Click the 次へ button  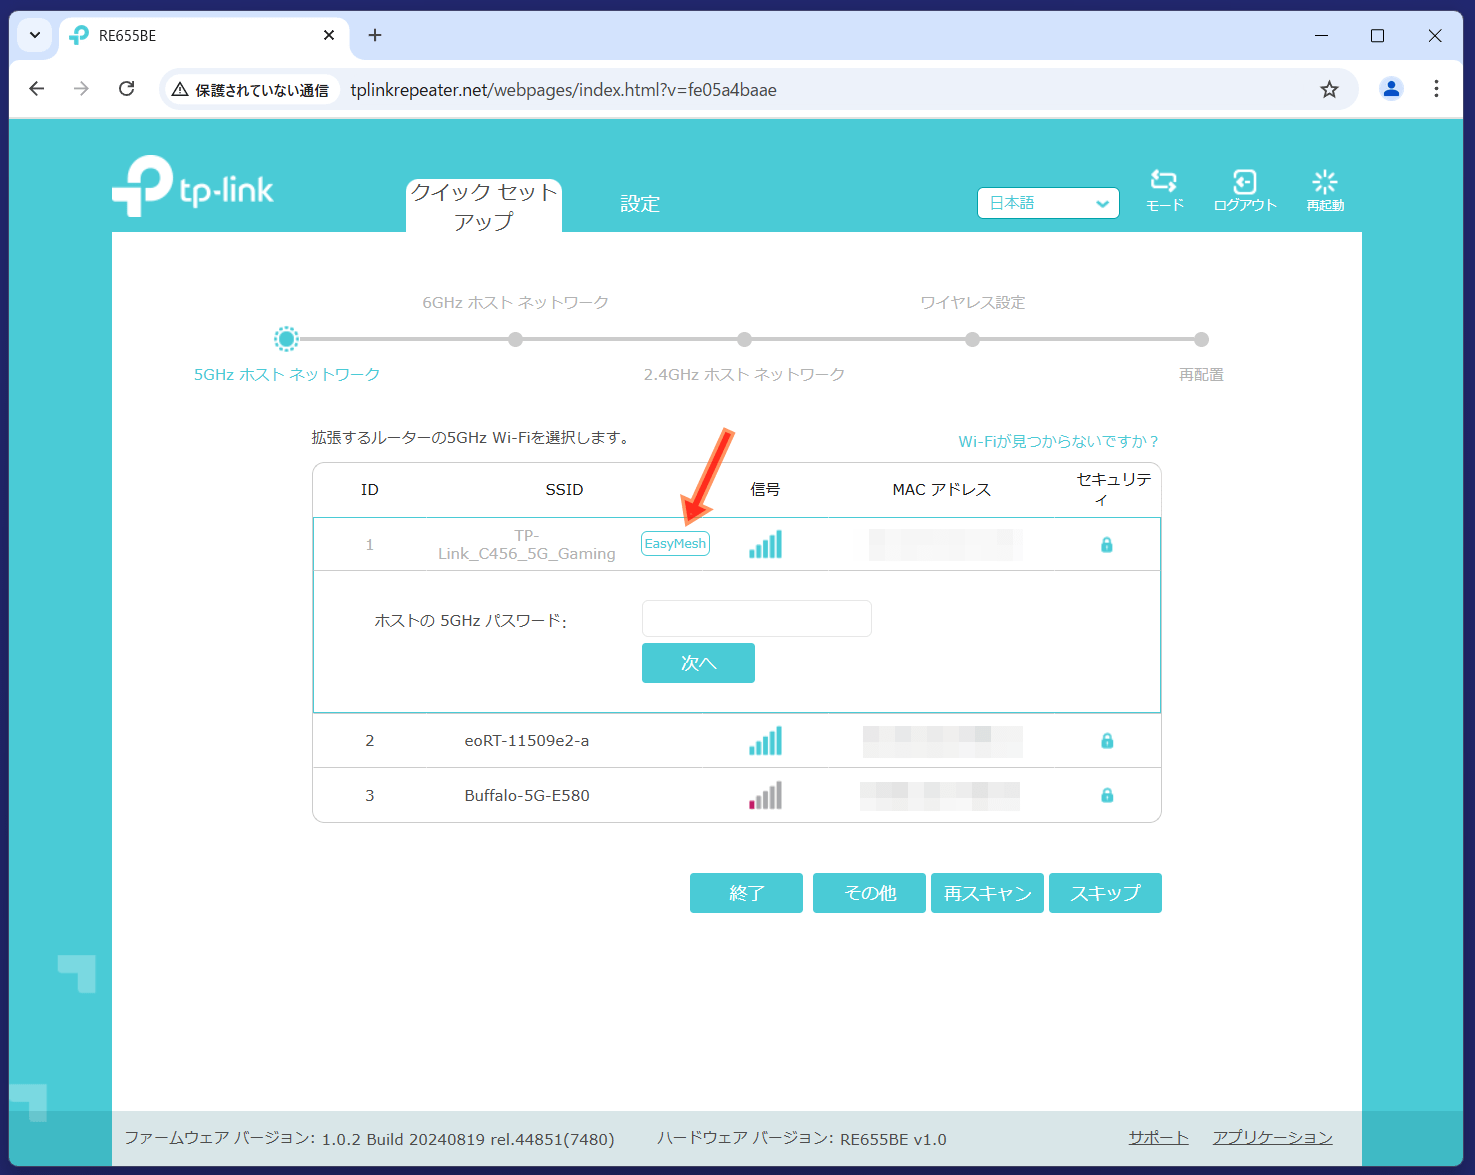click(x=698, y=663)
